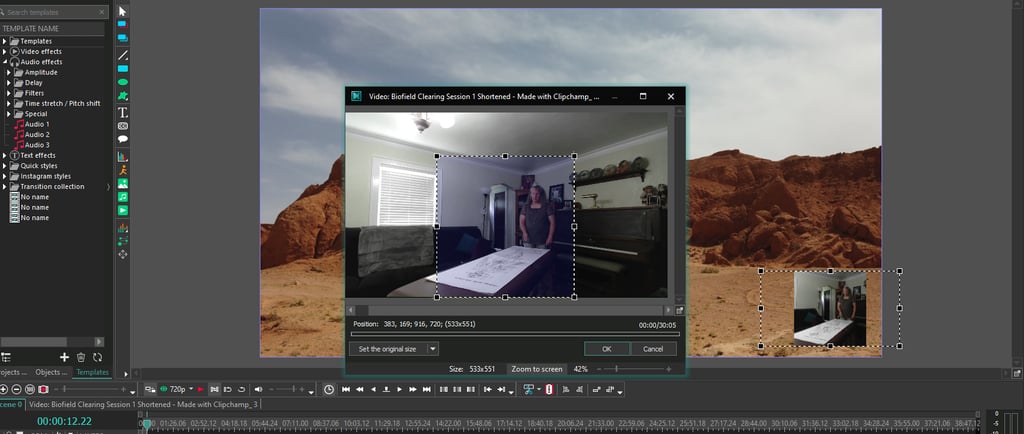Select the Instagram styles item
Image resolution: width=1024 pixels, height=434 pixels.
point(45,176)
